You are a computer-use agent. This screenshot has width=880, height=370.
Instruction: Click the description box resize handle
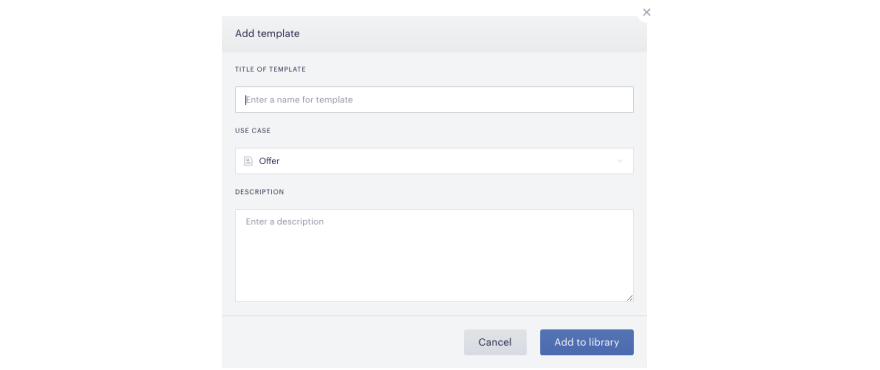(630, 299)
